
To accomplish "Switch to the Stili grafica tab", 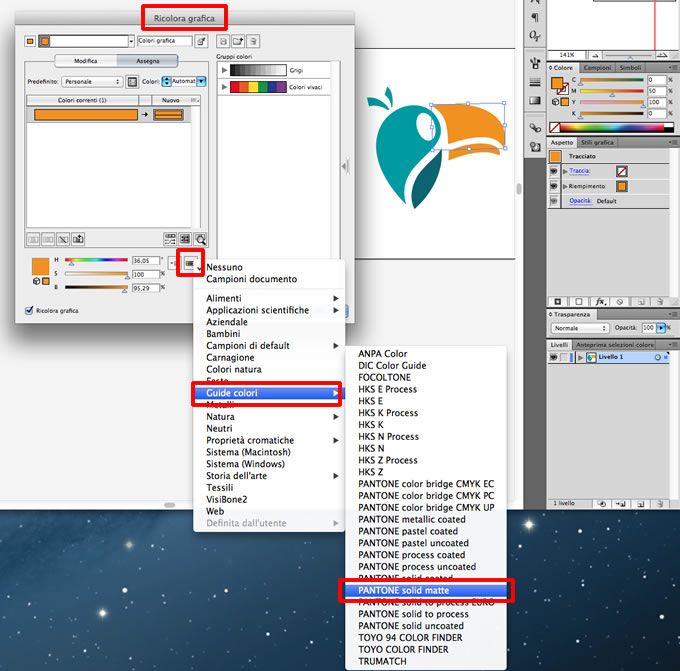I will [x=597, y=142].
